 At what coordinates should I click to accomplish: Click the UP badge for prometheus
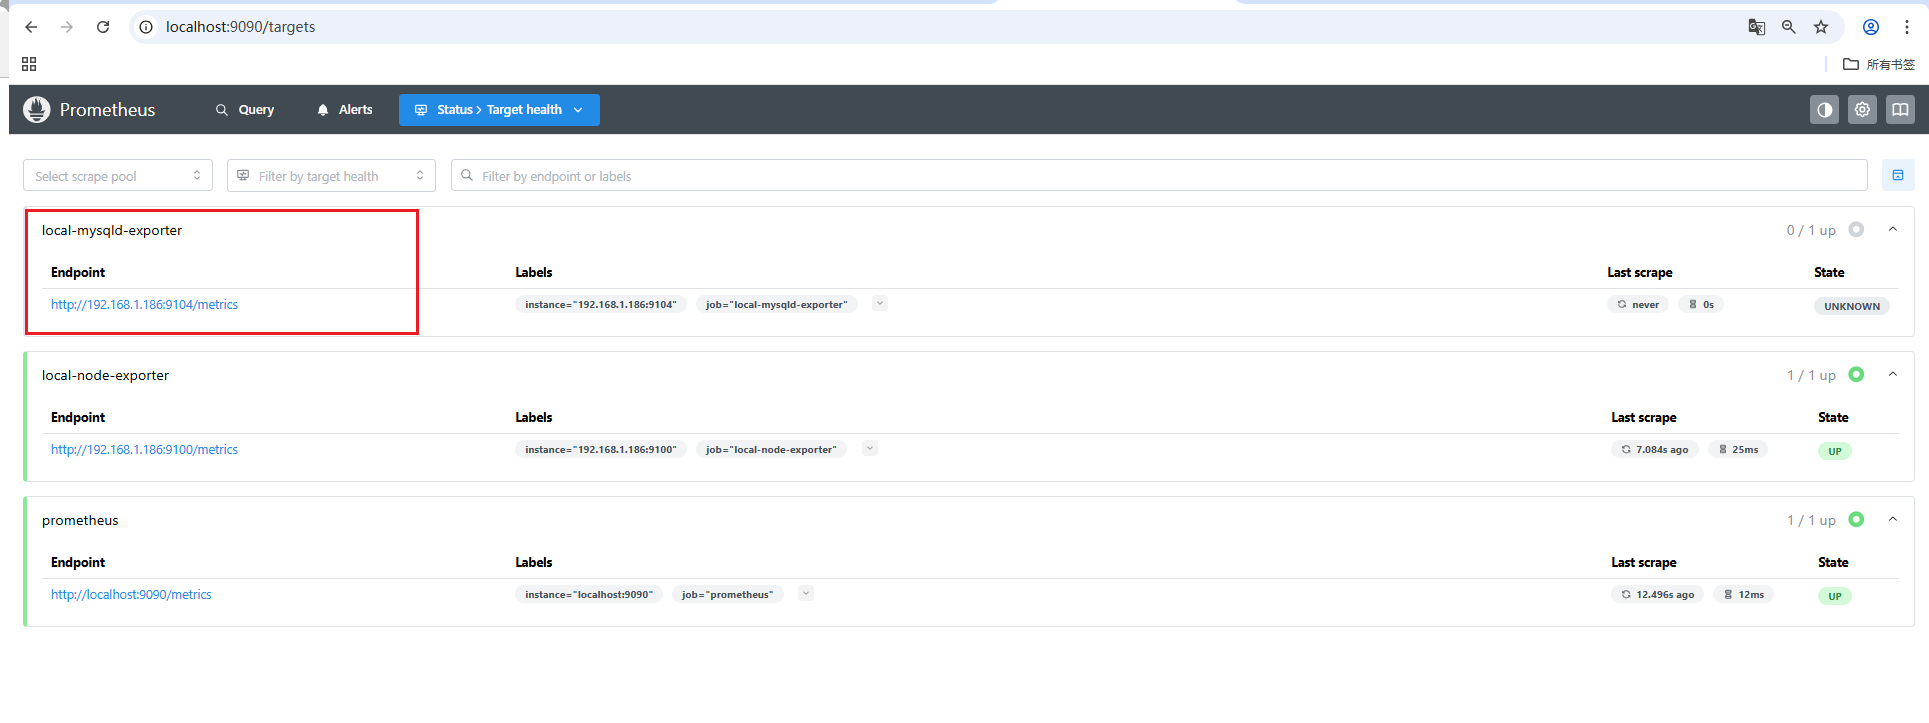click(1835, 597)
